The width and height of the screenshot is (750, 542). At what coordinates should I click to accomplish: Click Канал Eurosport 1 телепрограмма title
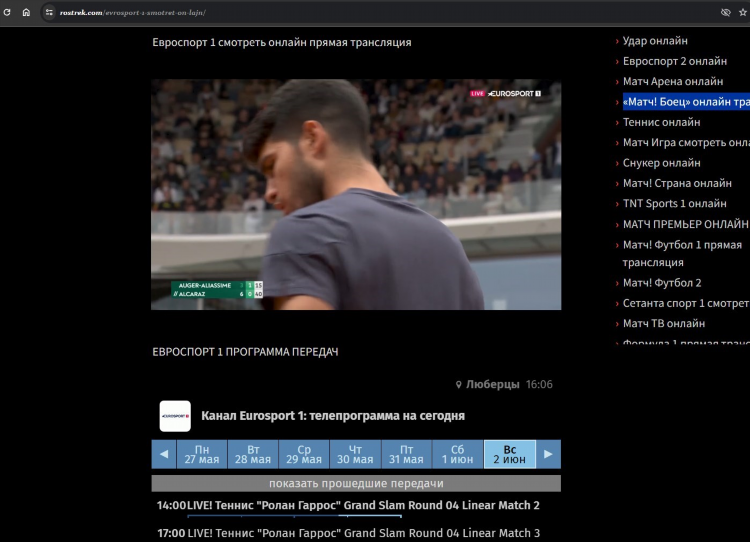[333, 416]
